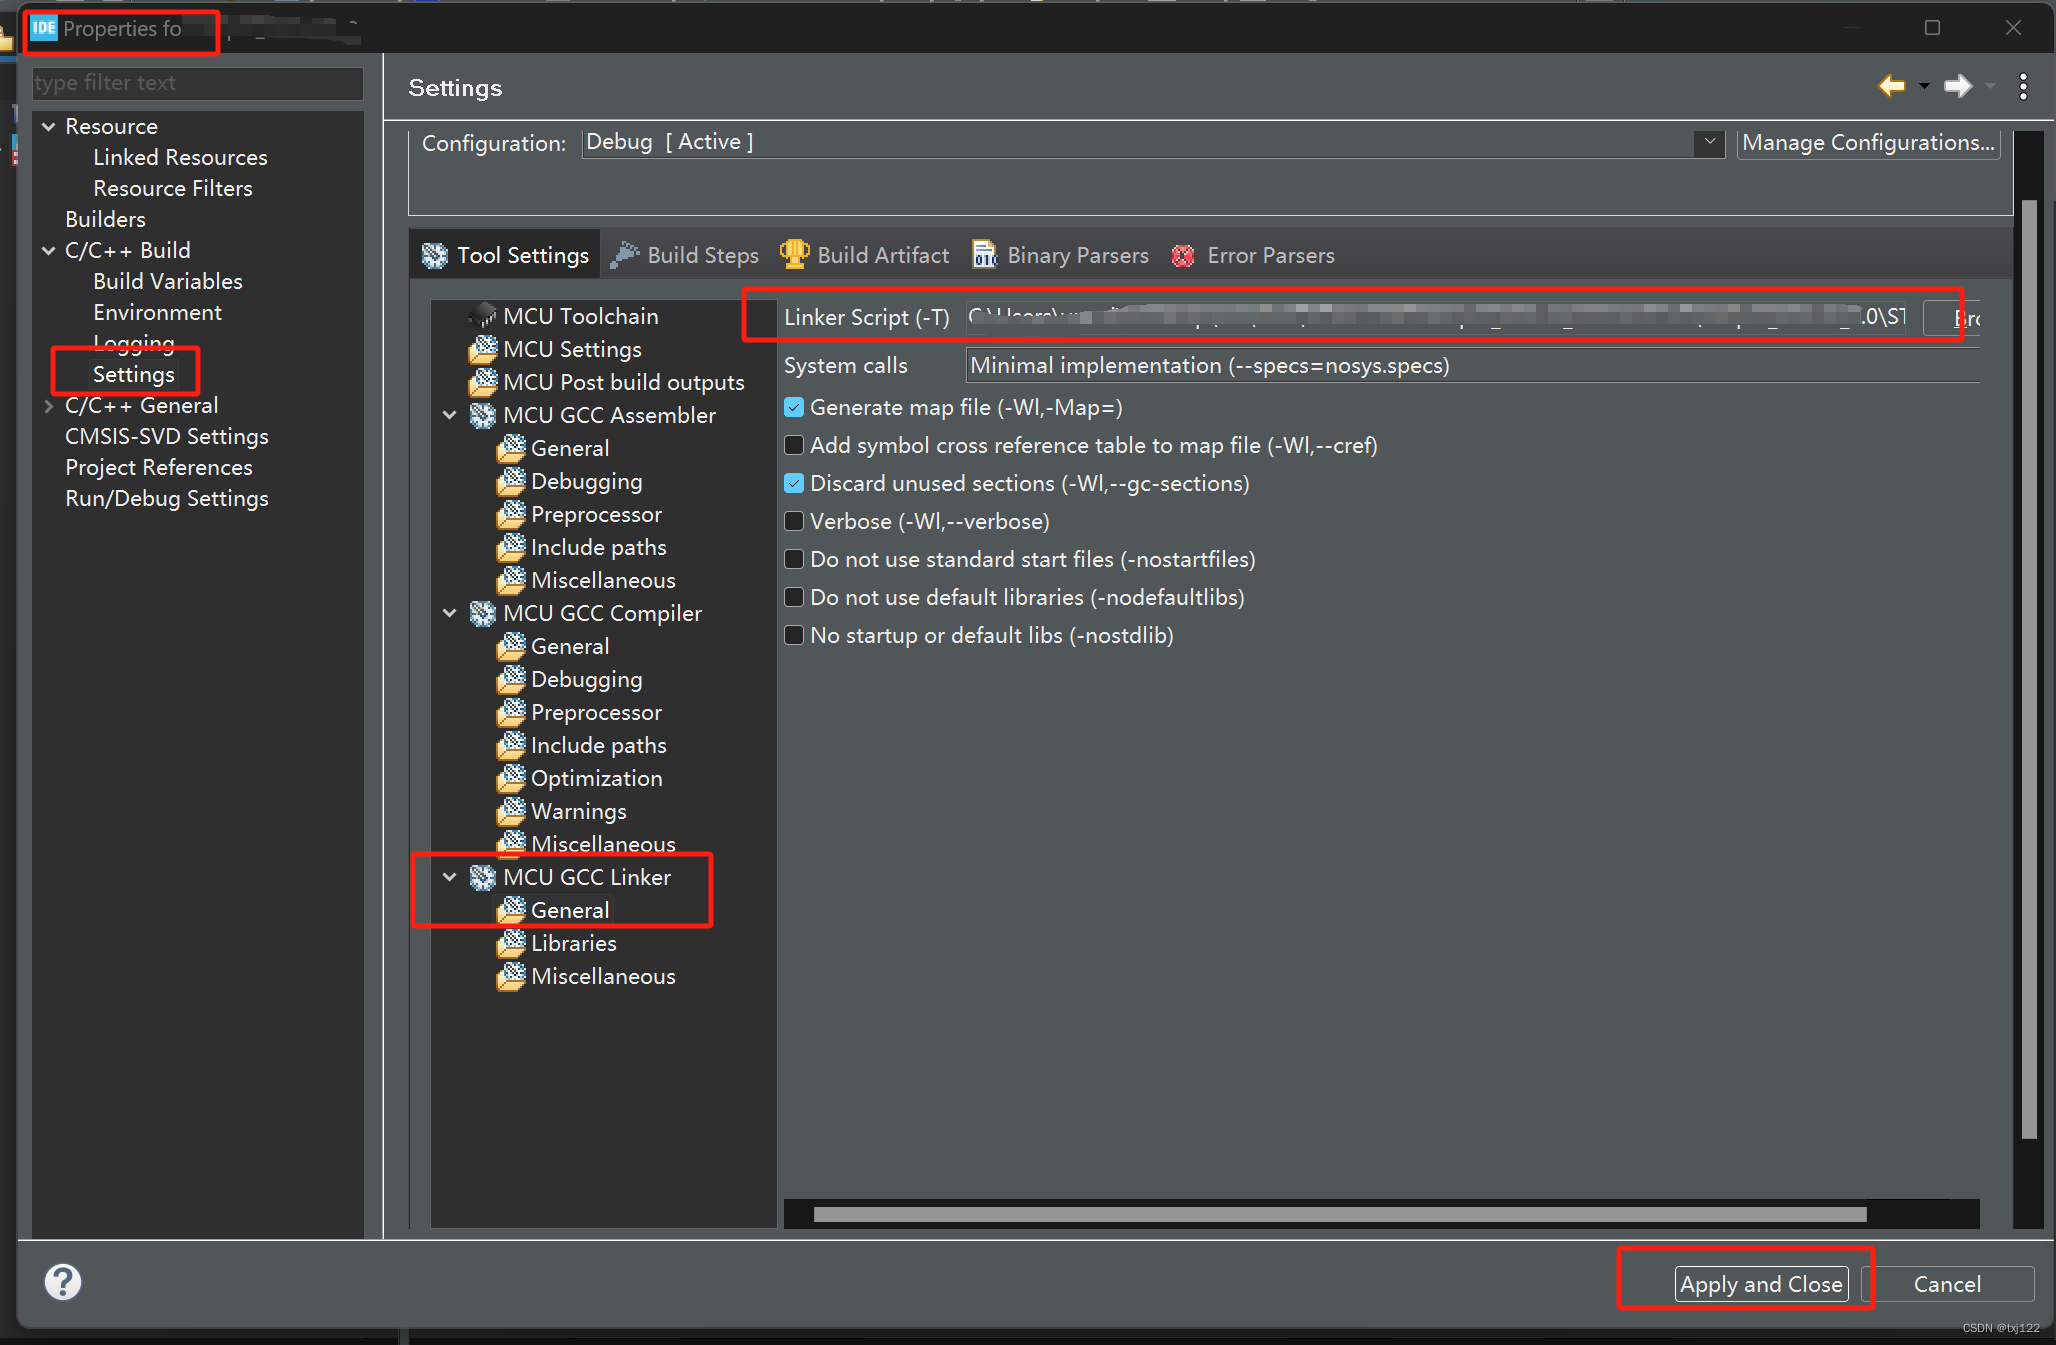Click Apply and Close button

coord(1760,1283)
